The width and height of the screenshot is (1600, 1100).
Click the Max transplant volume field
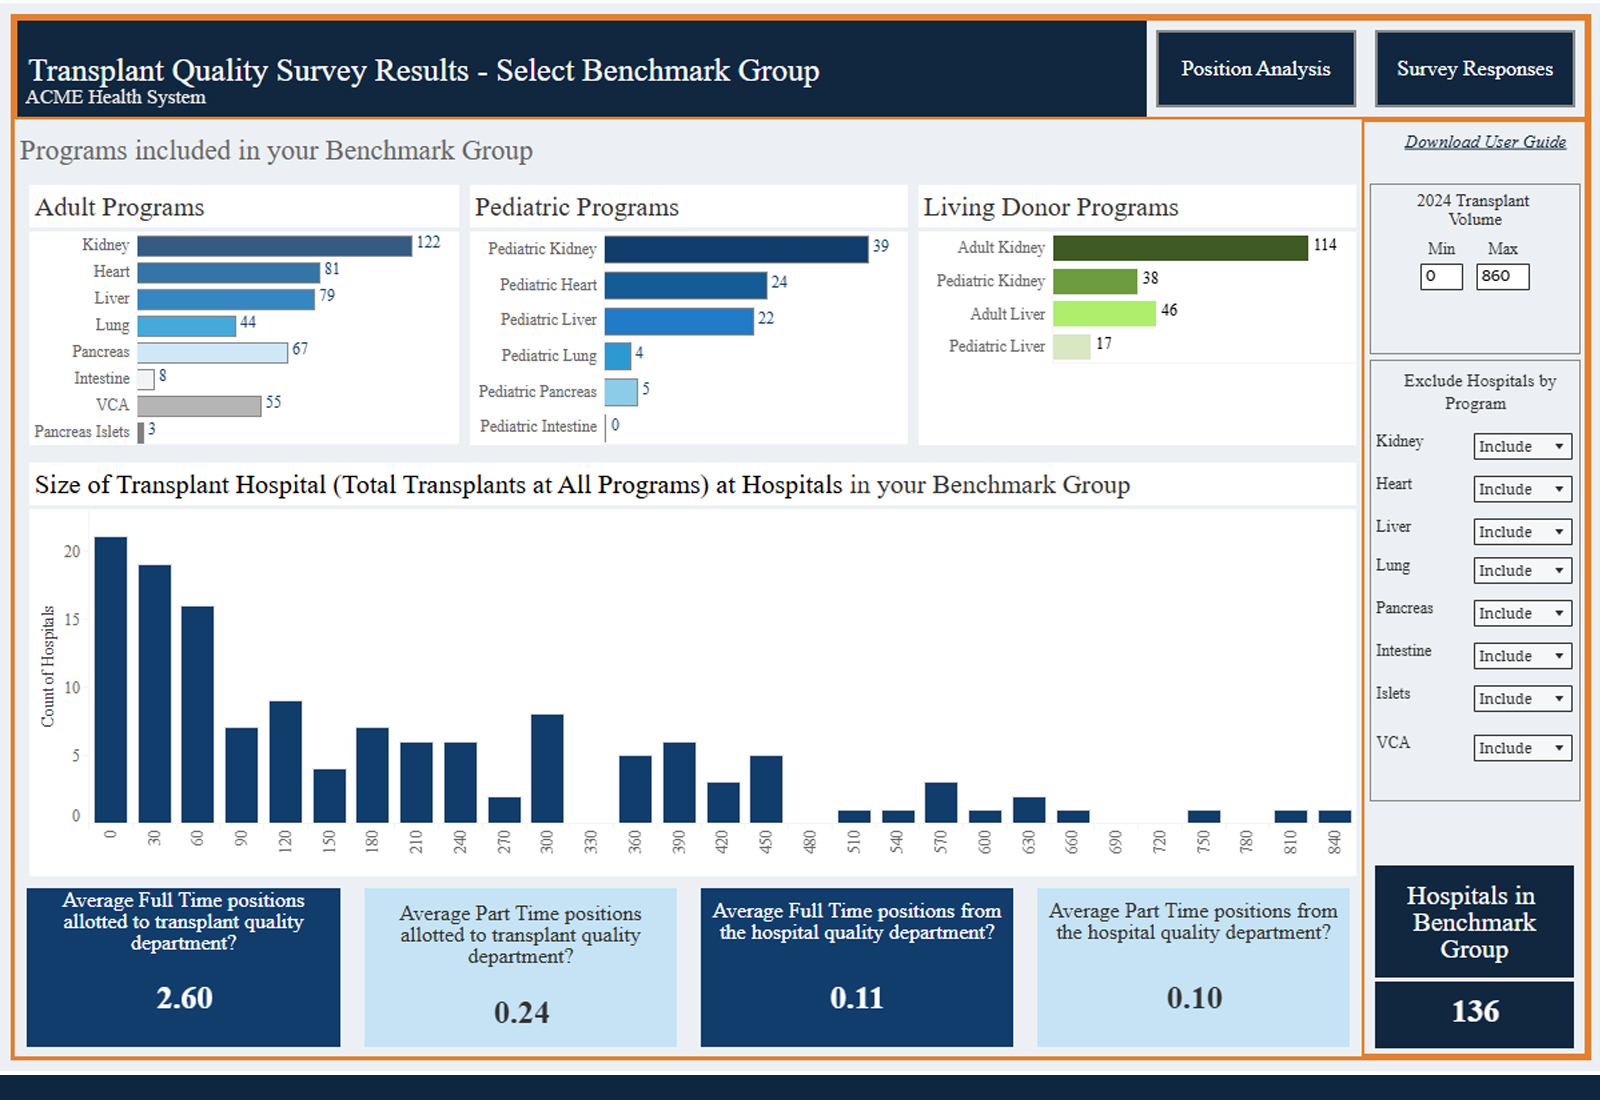pos(1503,277)
